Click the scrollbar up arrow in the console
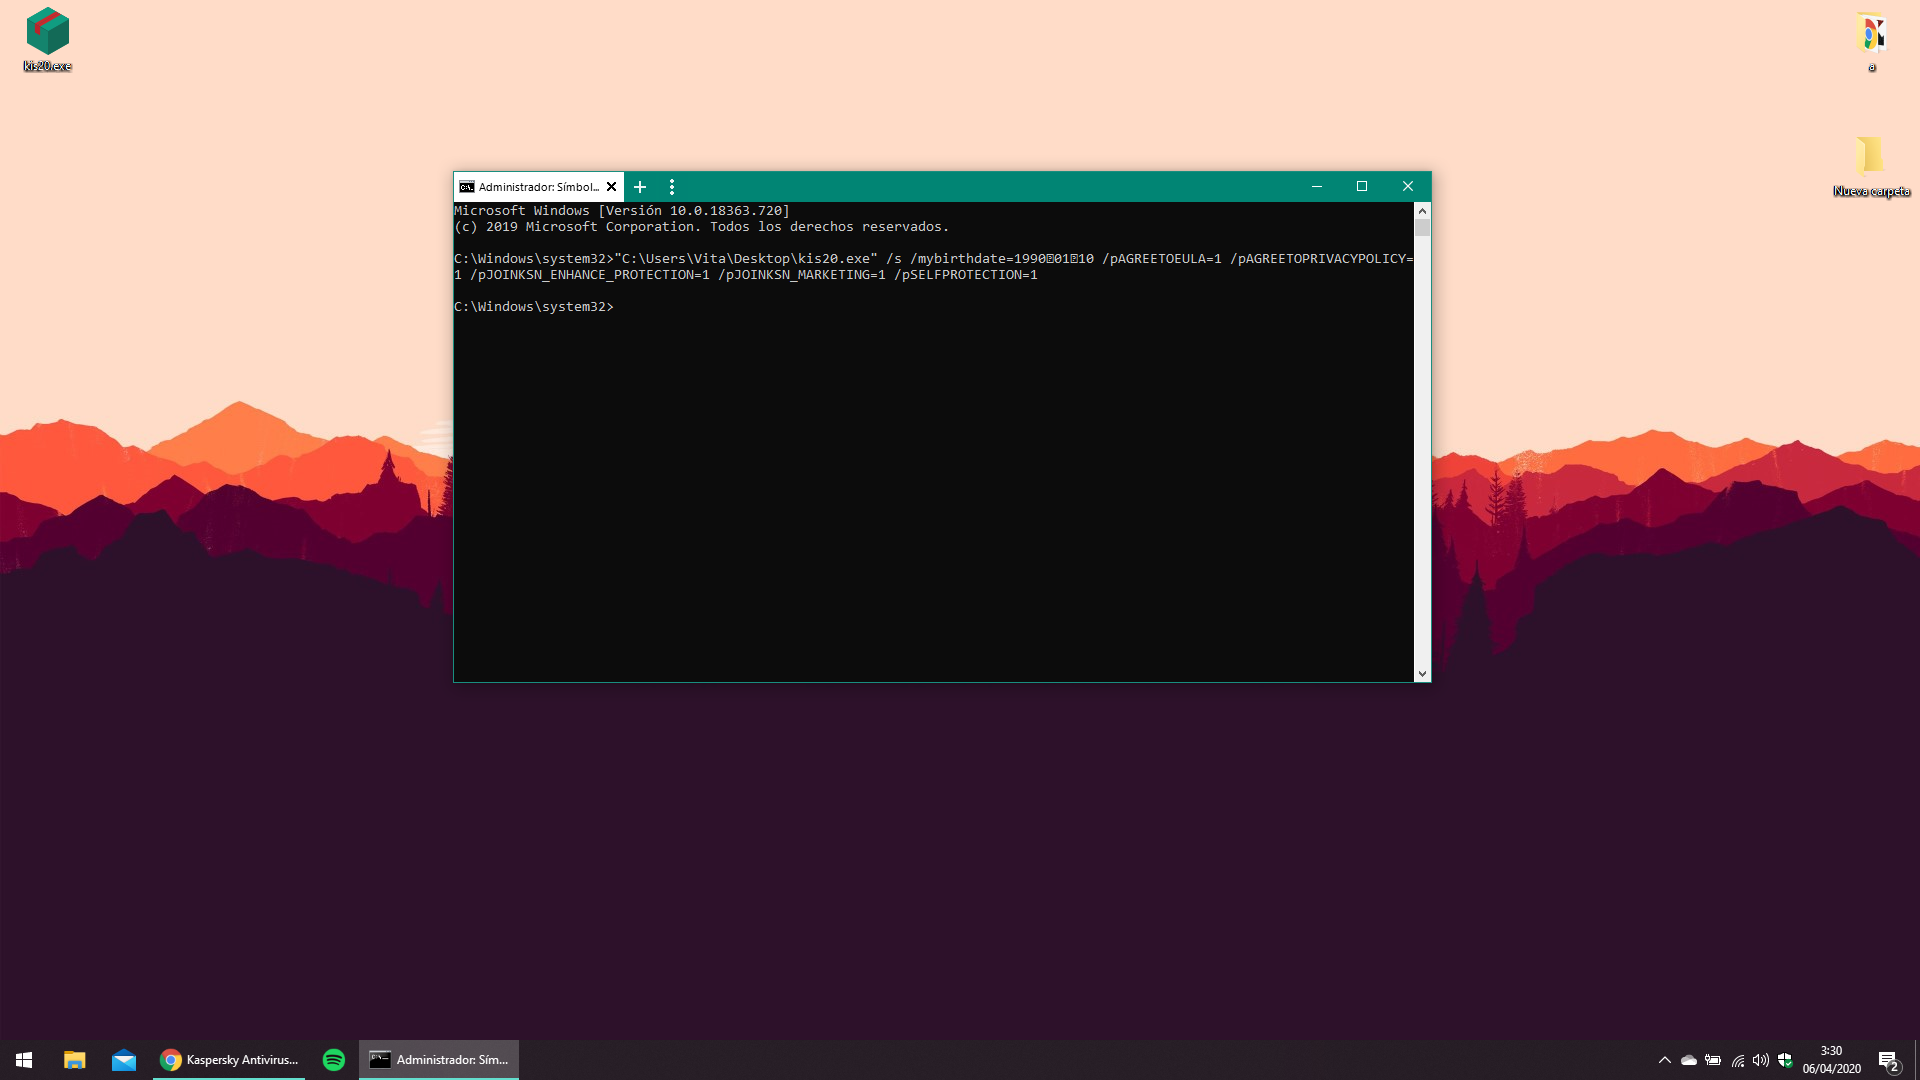The image size is (1920, 1080). (1422, 211)
